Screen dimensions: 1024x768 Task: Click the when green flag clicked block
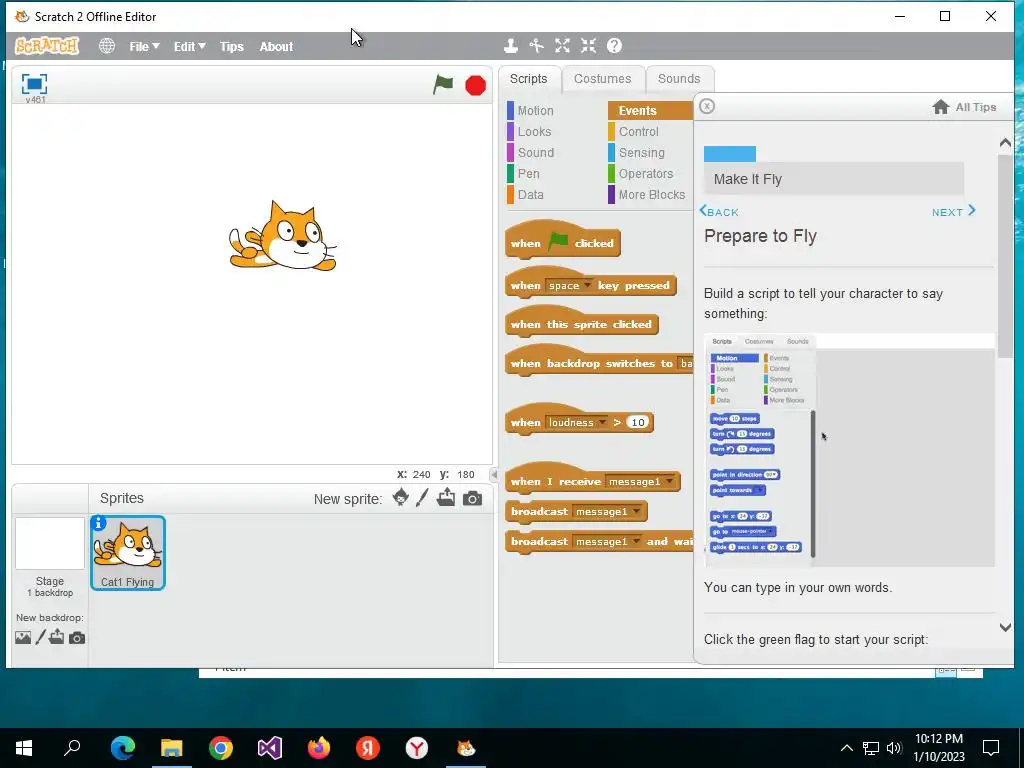(x=562, y=242)
